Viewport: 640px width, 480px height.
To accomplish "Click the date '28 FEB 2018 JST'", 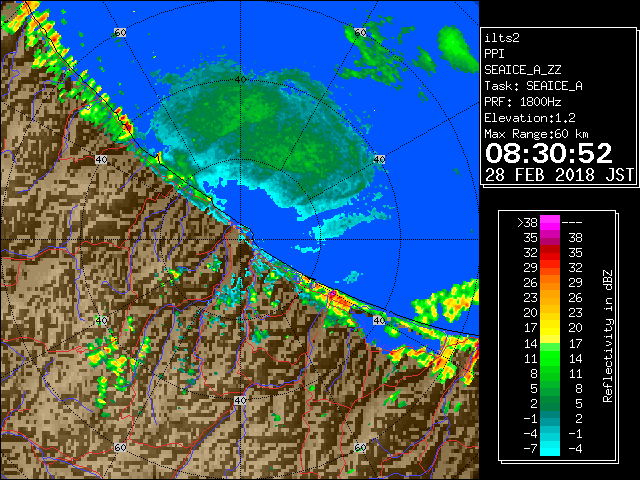I will [559, 175].
